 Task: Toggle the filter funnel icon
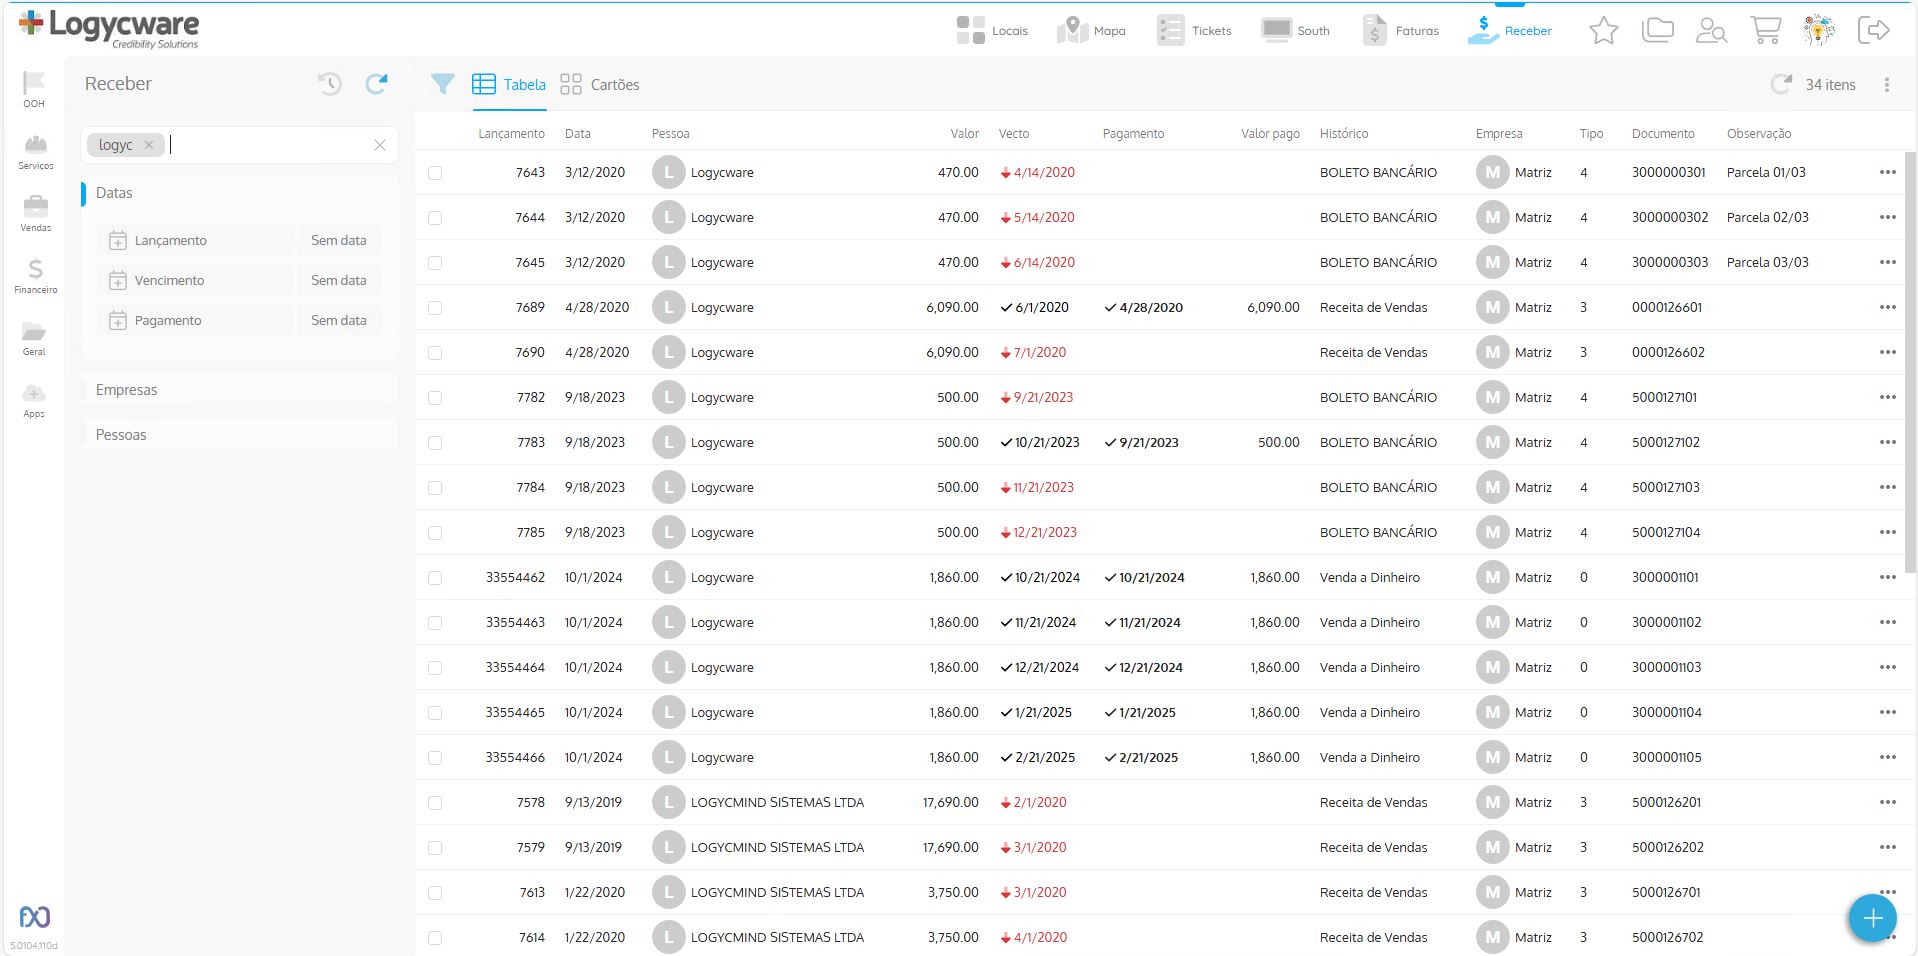pos(442,84)
